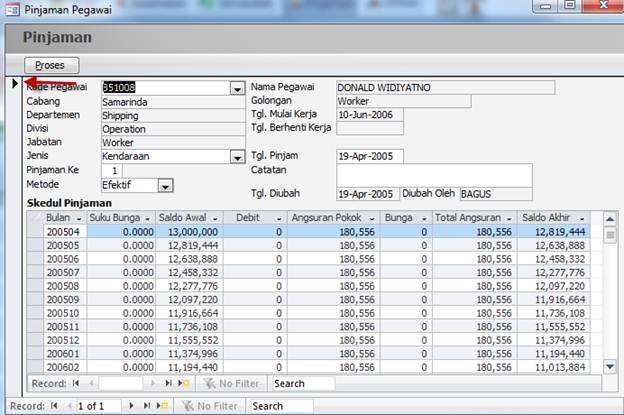624x415 pixels.
Task: Select the record selector arrow beside Kode Pegawai
Action: (15, 84)
